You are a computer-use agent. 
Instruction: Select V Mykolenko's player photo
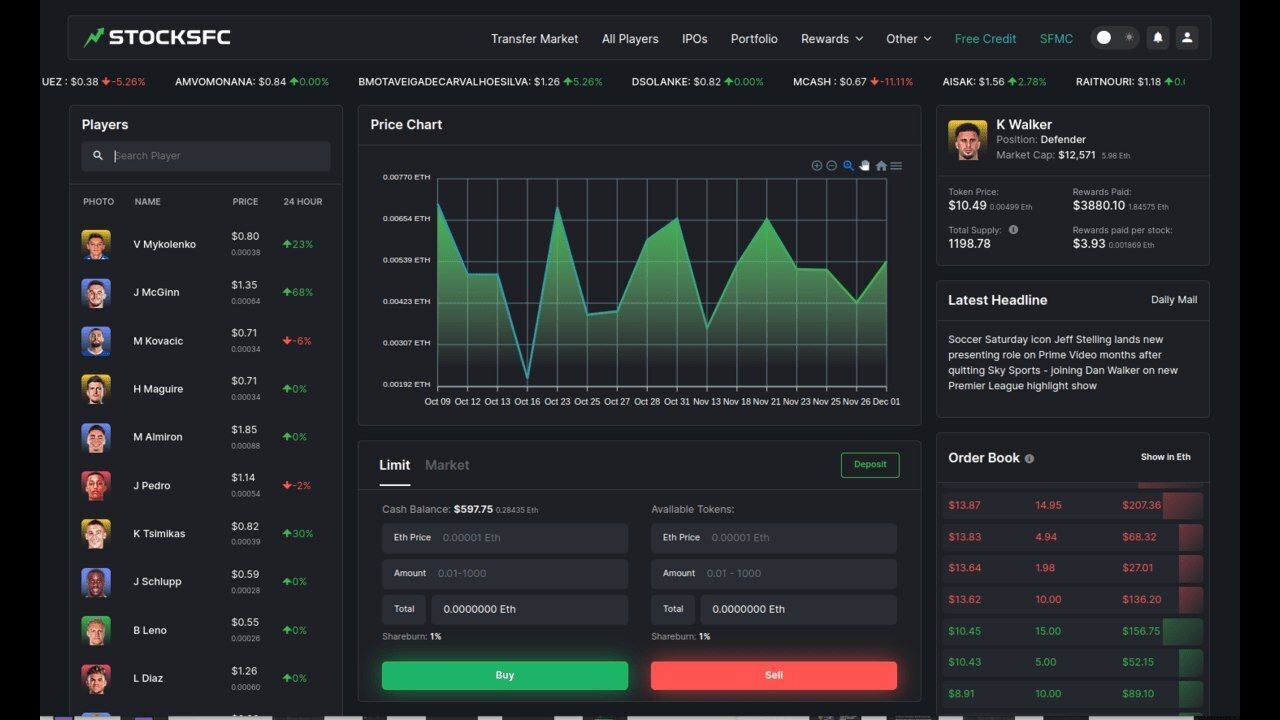pyautogui.click(x=96, y=245)
